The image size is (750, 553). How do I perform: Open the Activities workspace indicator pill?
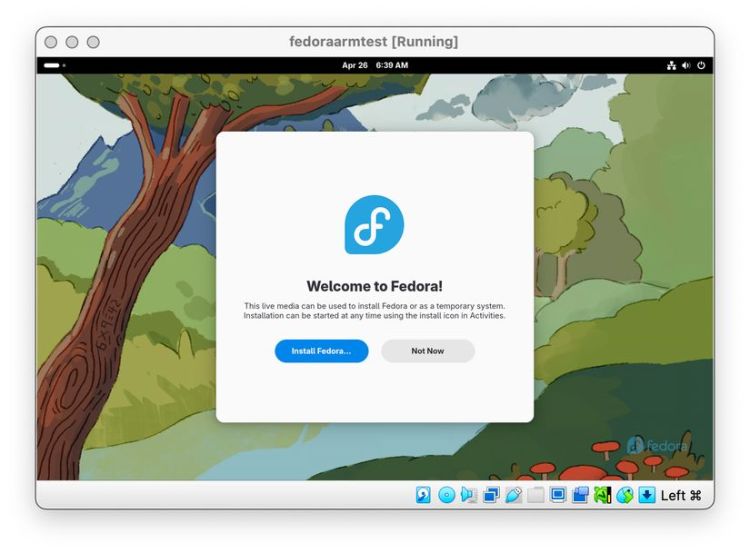pyautogui.click(x=52, y=66)
